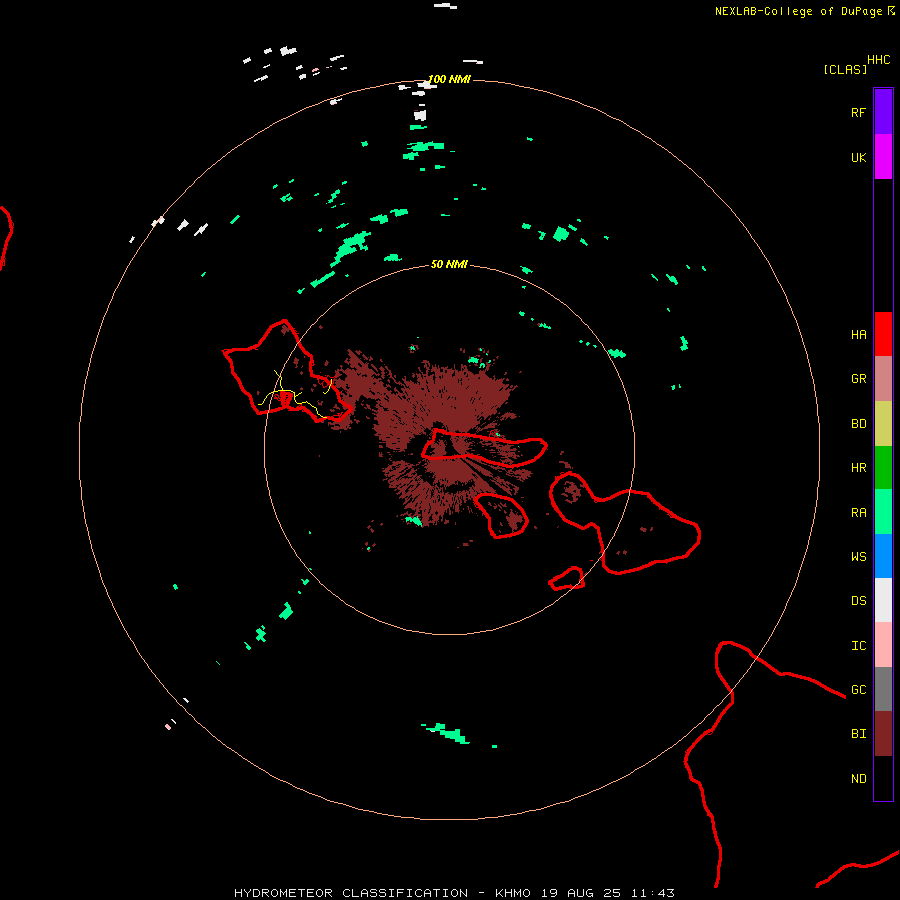Click the WS legend label
900x900 pixels.
[x=858, y=557]
